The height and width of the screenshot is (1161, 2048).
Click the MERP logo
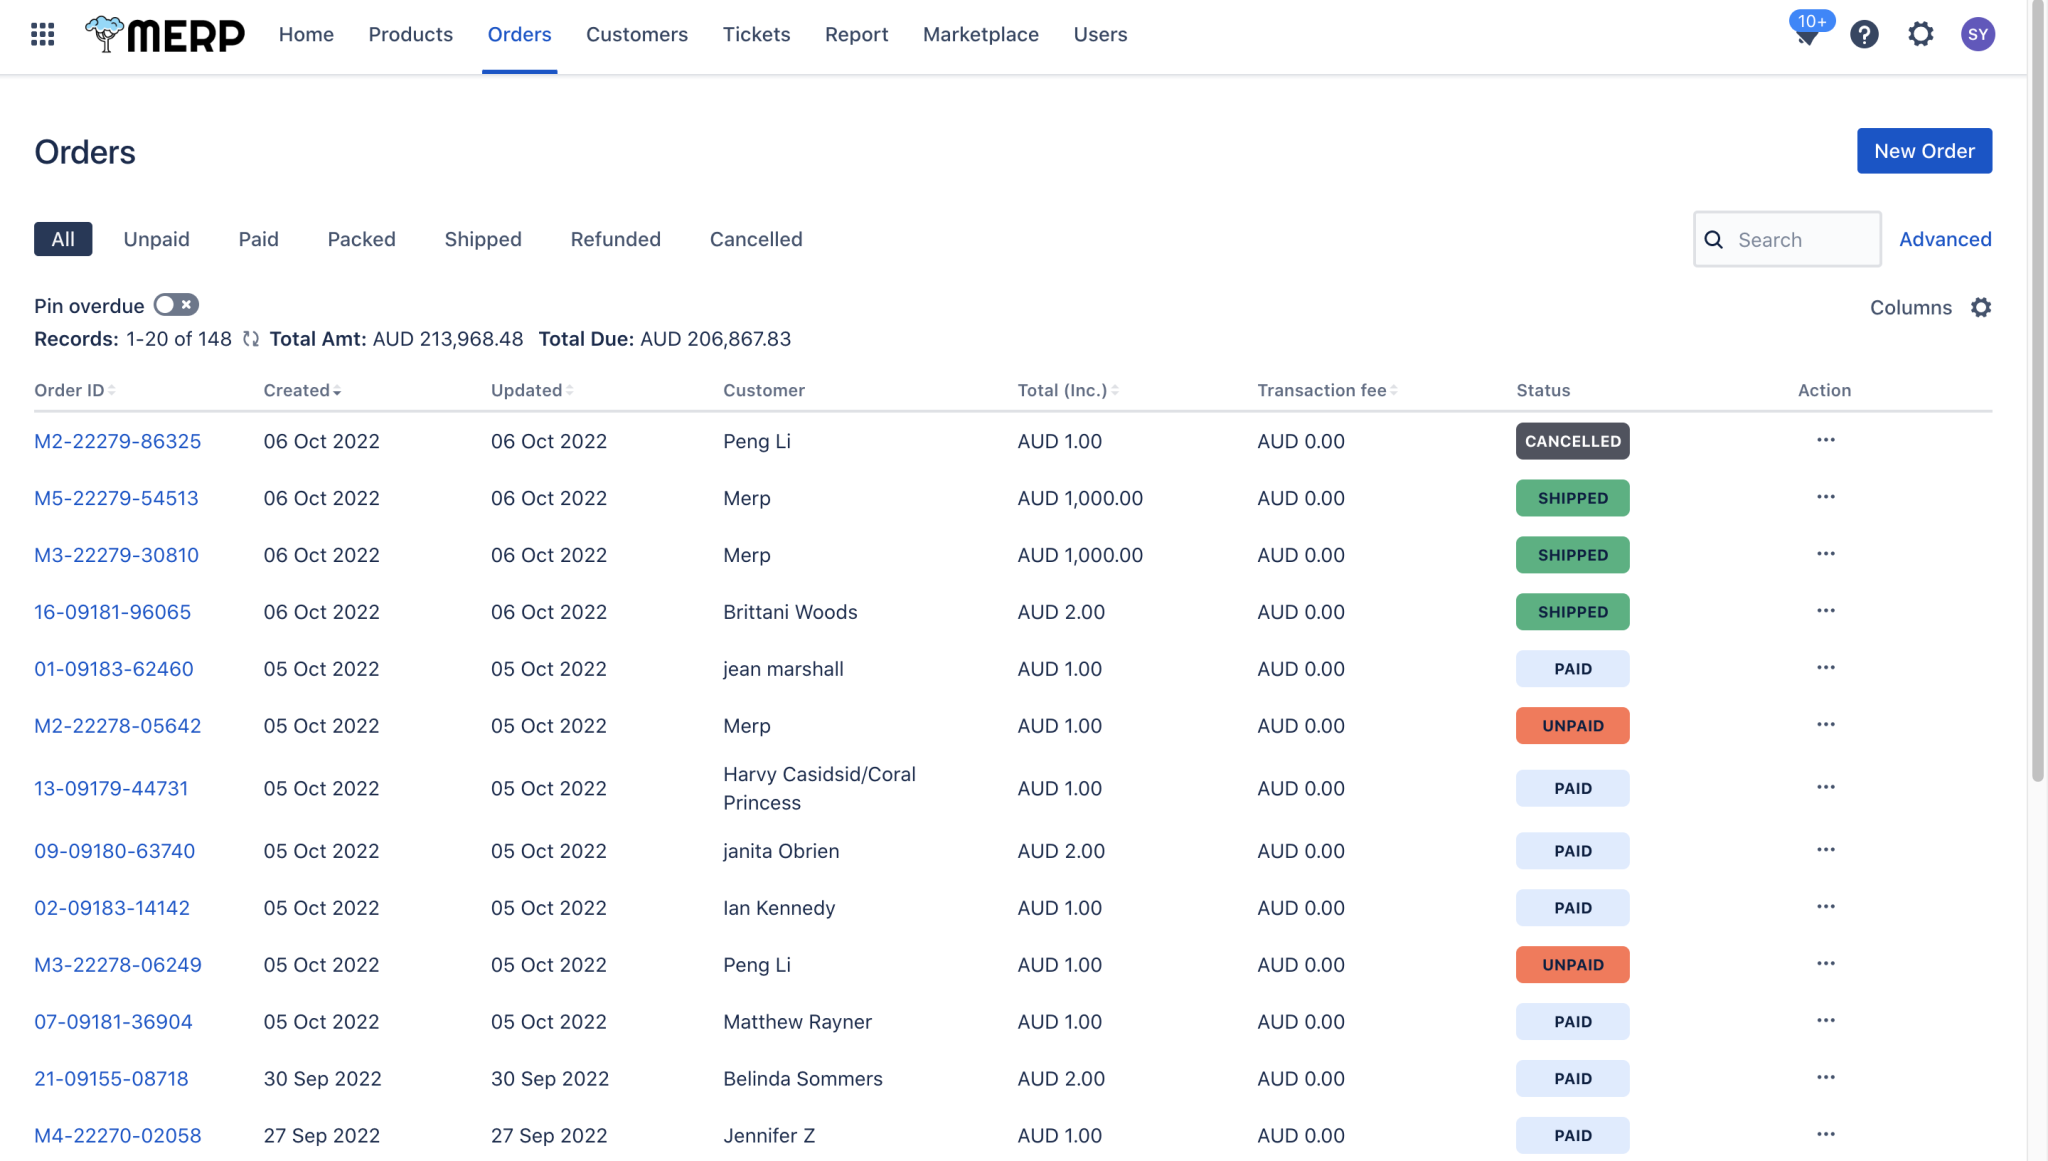(165, 35)
